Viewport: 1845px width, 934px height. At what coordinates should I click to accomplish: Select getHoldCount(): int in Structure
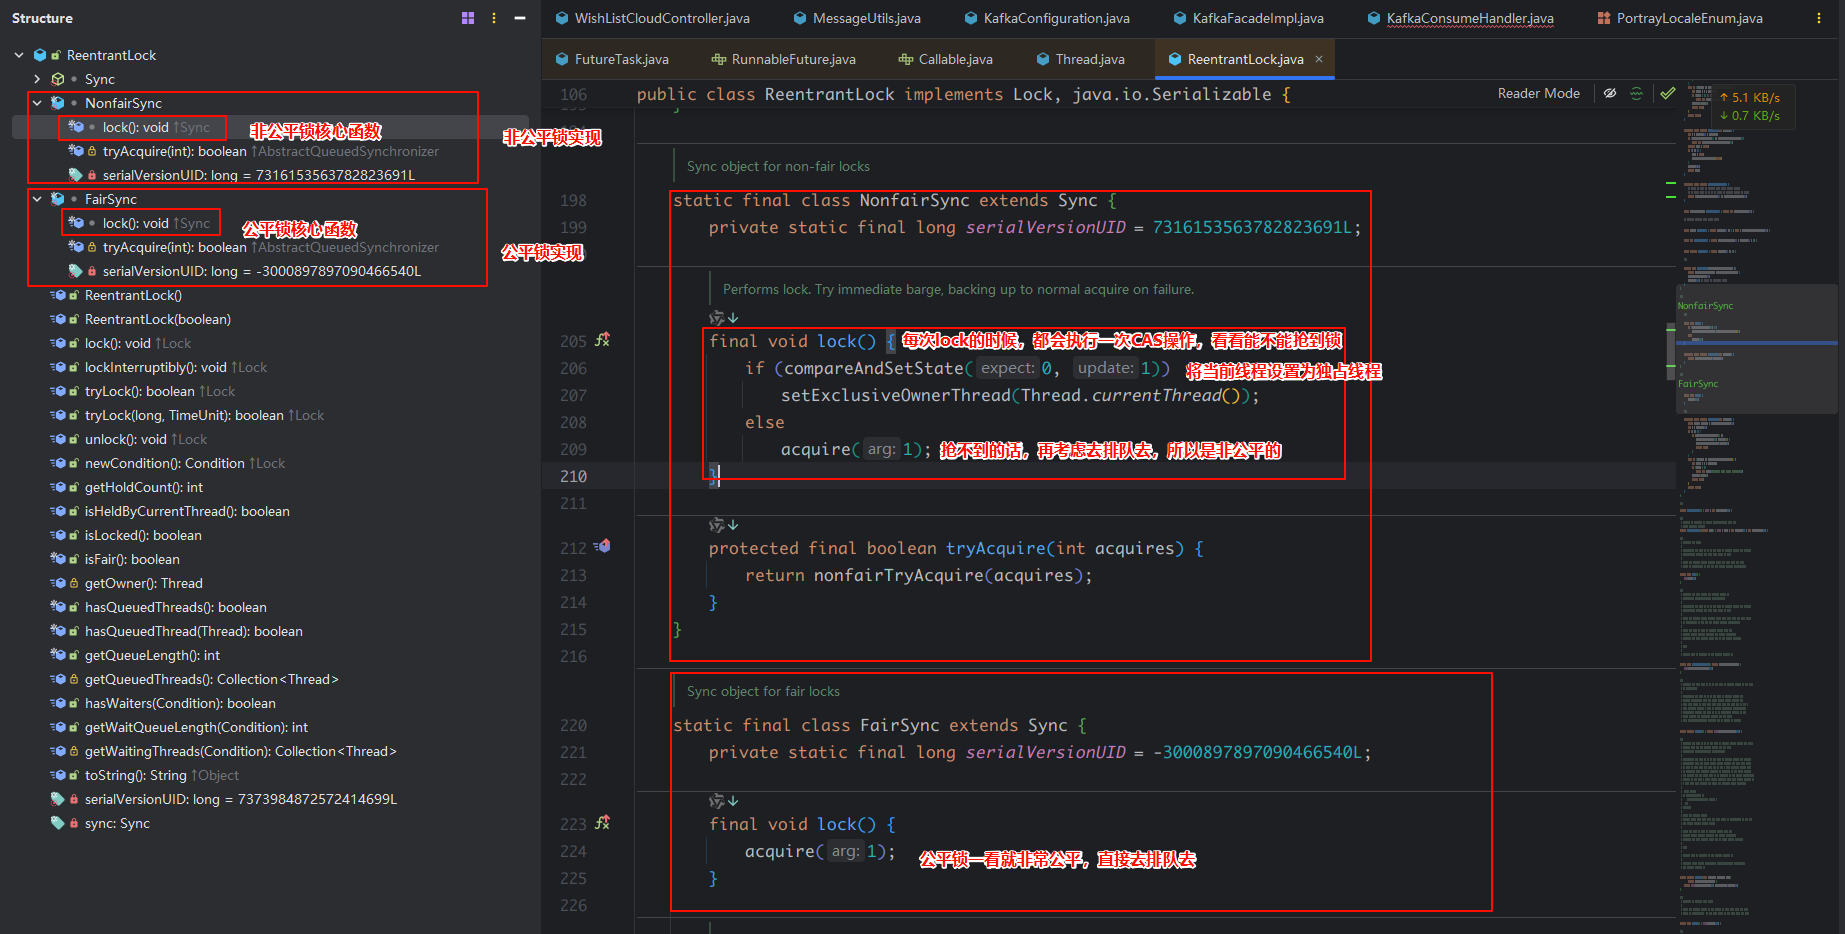(144, 487)
